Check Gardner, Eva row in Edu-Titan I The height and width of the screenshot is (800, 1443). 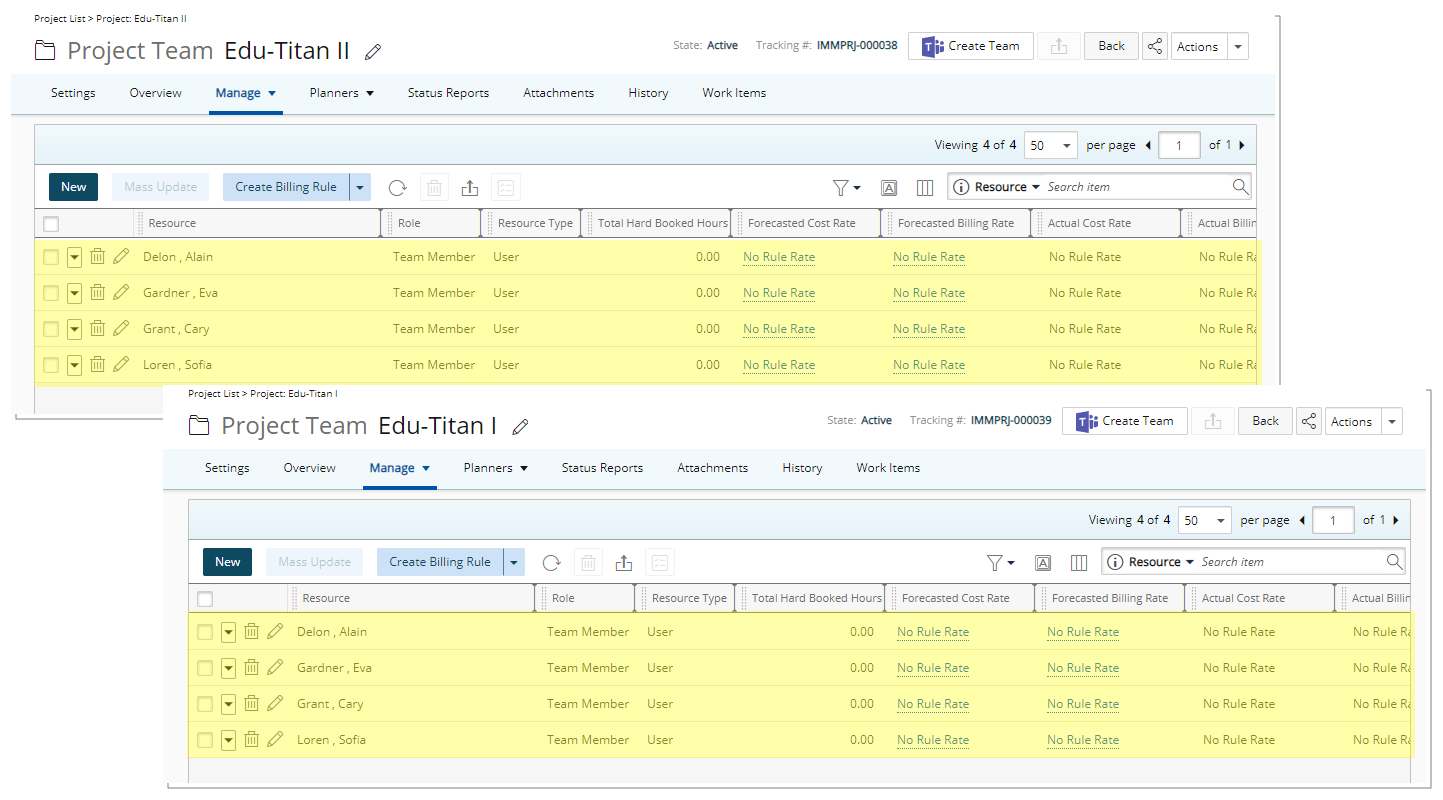tap(205, 668)
